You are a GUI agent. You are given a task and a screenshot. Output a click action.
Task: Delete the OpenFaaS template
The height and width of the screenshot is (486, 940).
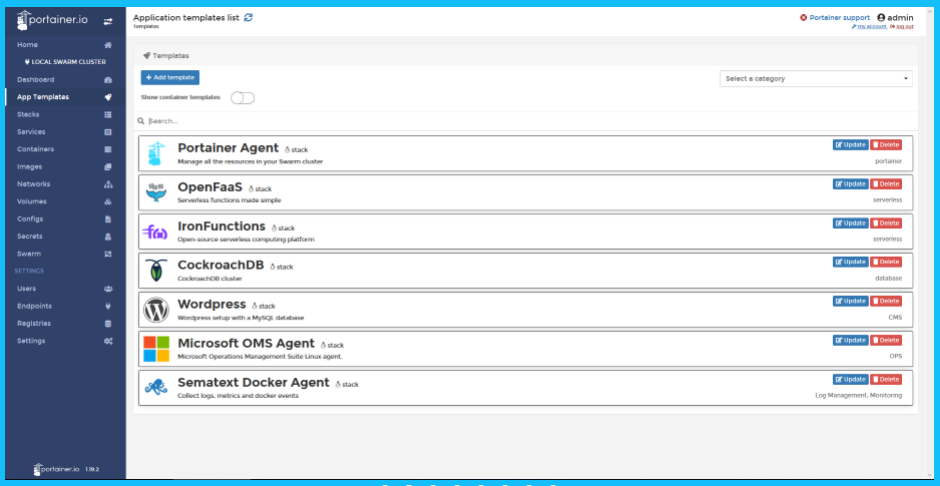click(885, 183)
